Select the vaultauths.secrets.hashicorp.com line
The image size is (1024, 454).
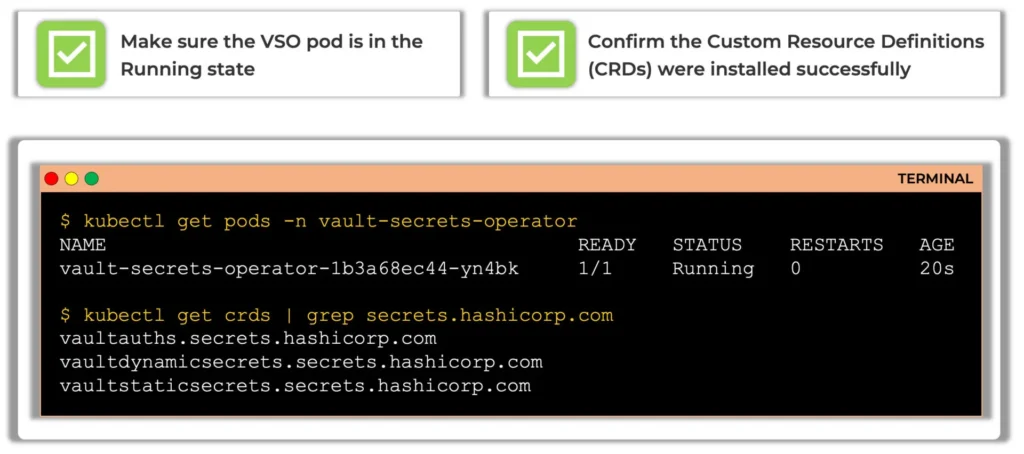point(248,339)
